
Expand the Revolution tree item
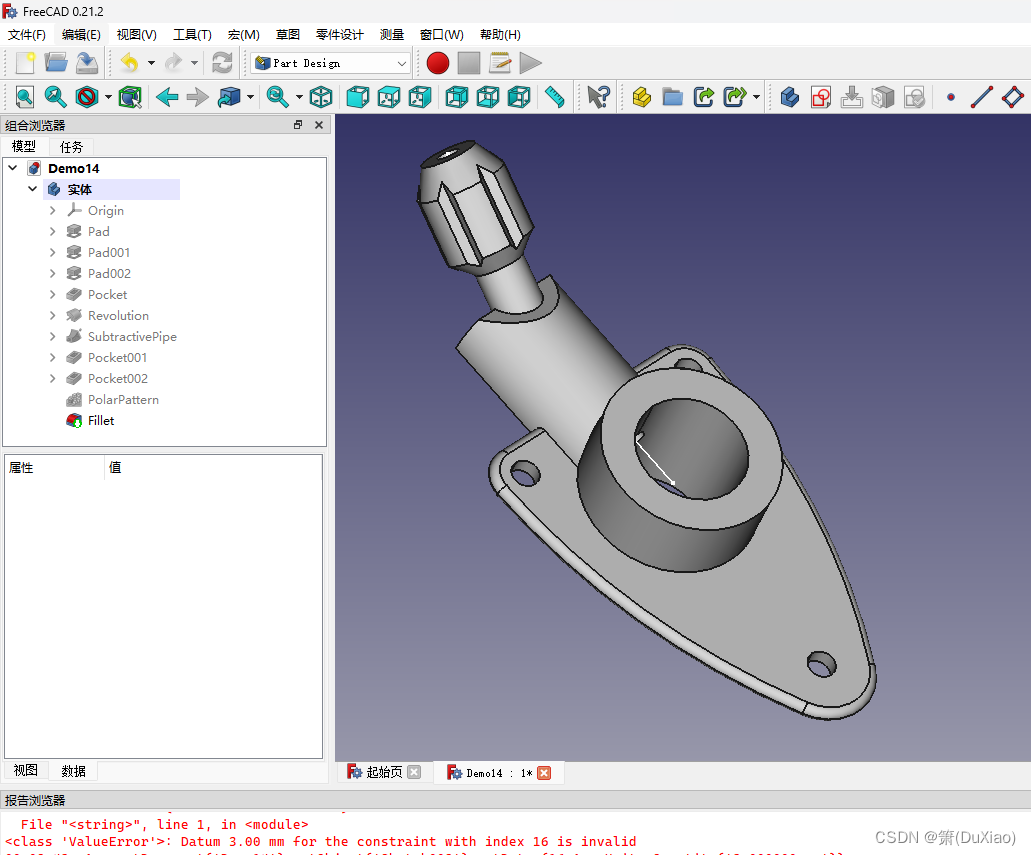click(x=53, y=316)
